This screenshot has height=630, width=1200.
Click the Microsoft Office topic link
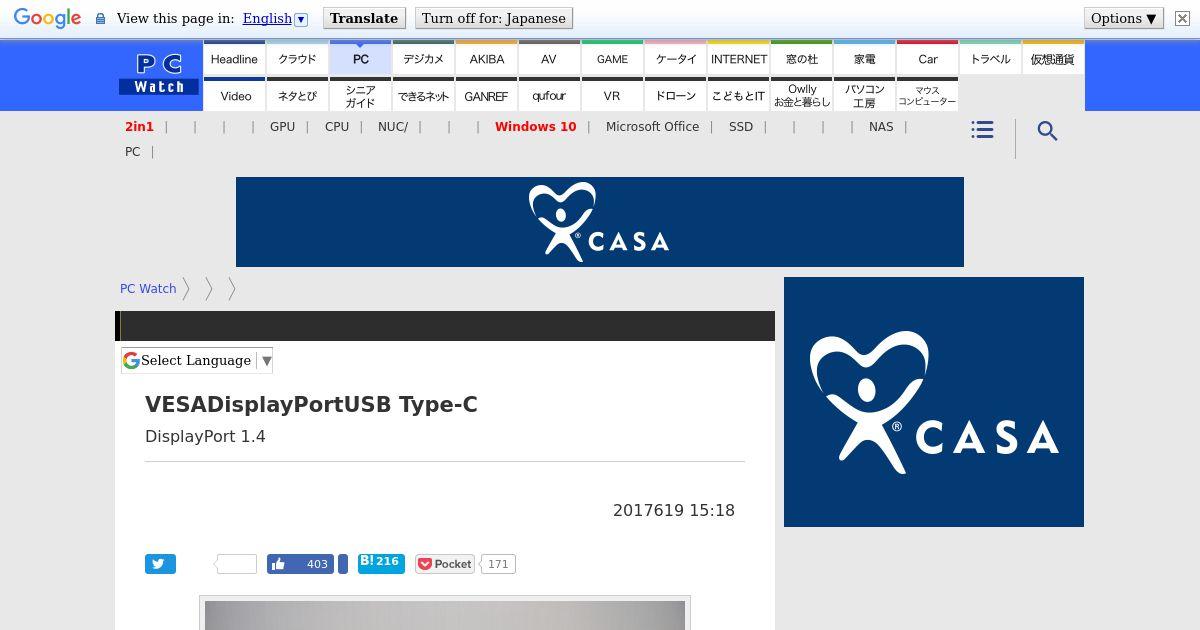coord(652,126)
